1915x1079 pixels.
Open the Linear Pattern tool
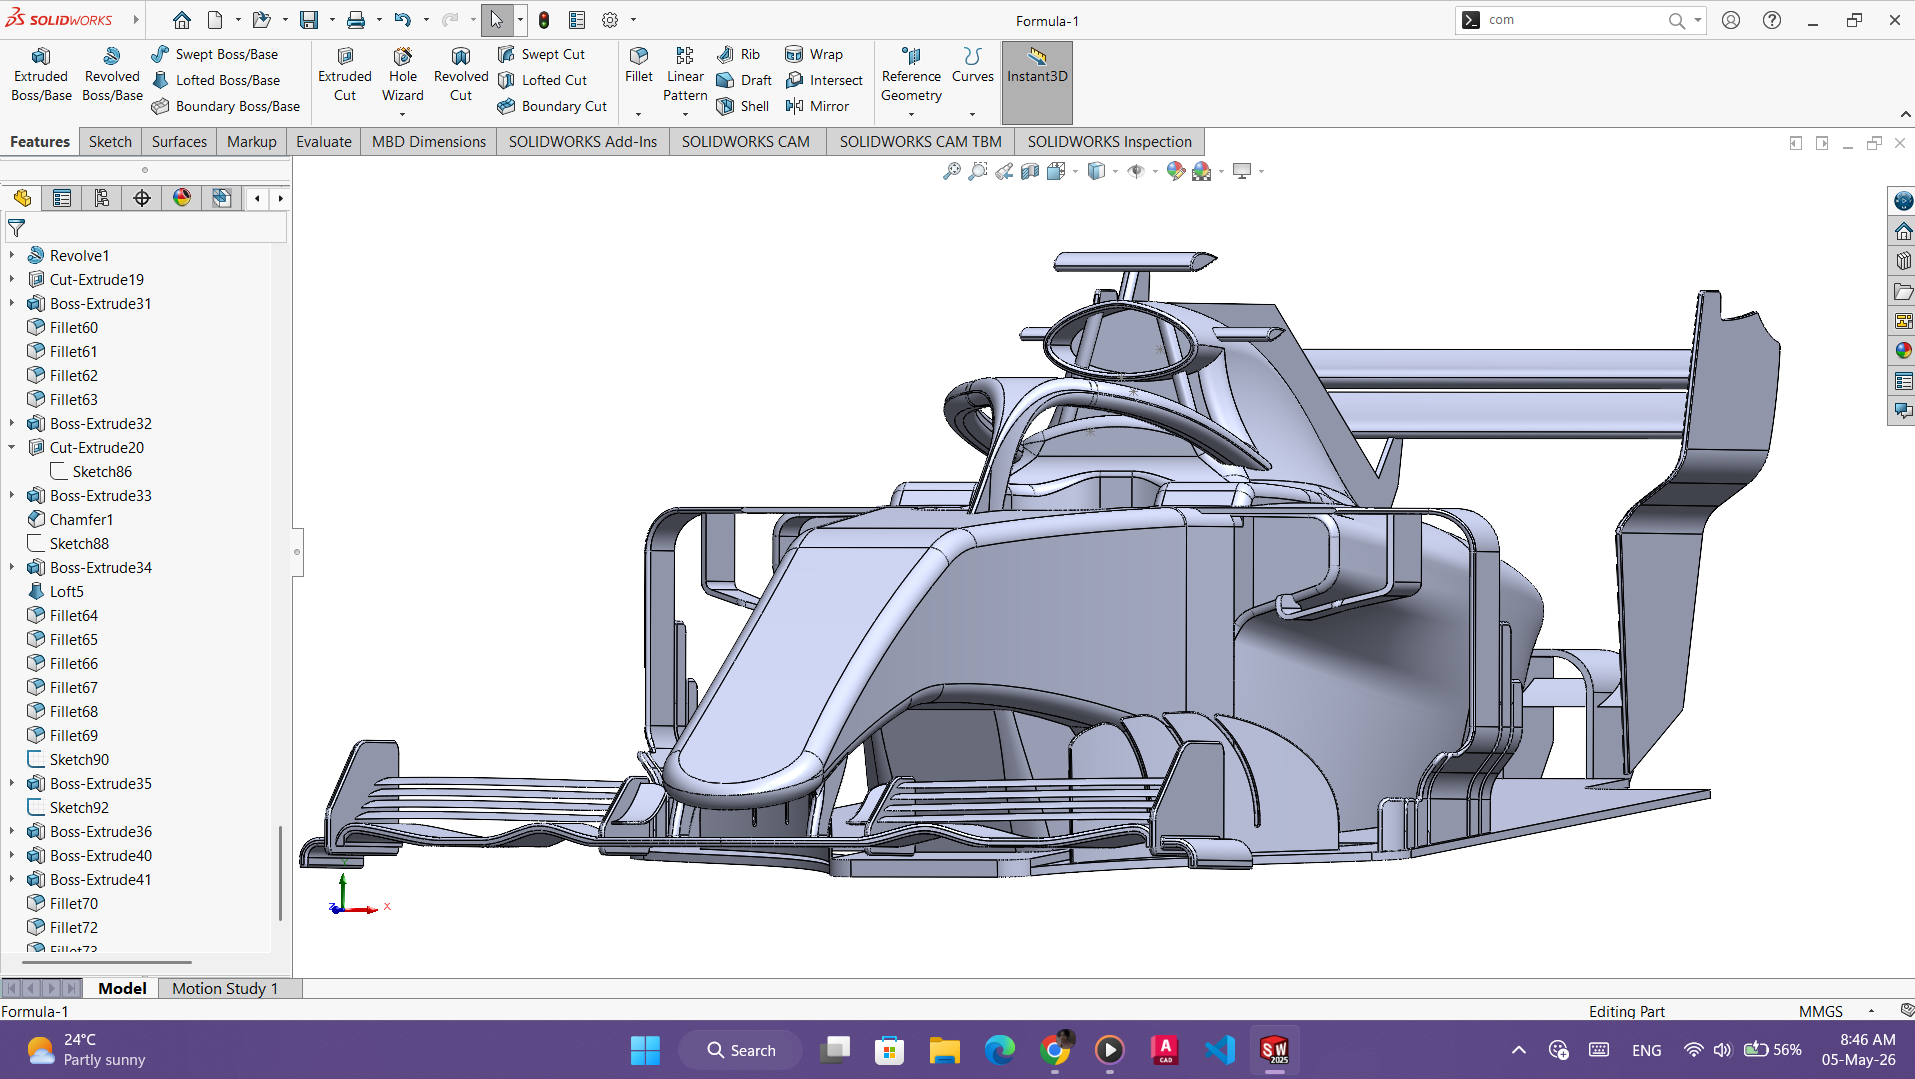[685, 75]
